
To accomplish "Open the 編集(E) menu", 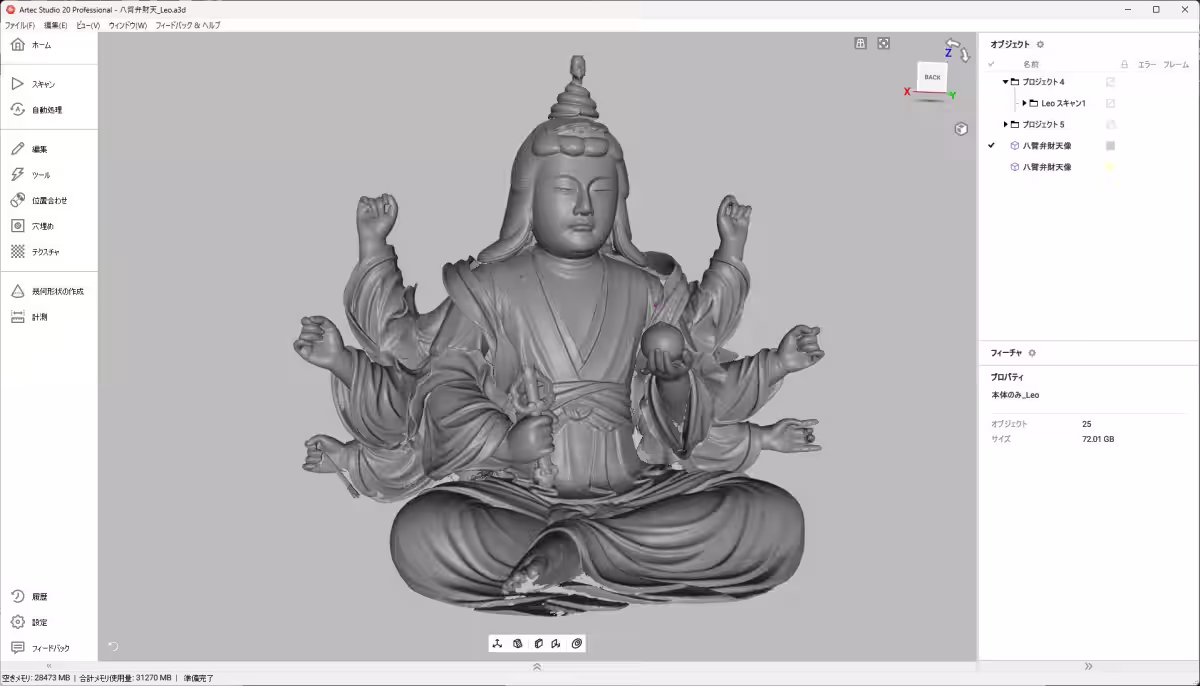I will pos(56,25).
